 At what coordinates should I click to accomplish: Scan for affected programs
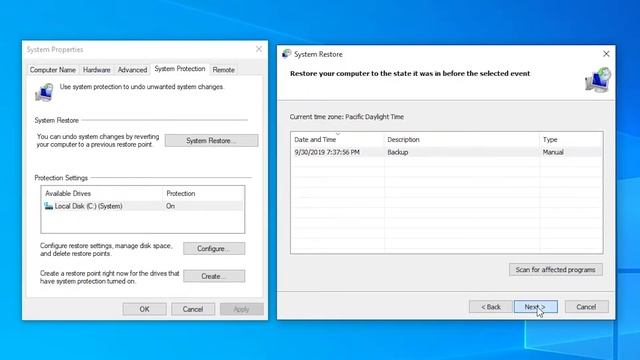coord(556,270)
